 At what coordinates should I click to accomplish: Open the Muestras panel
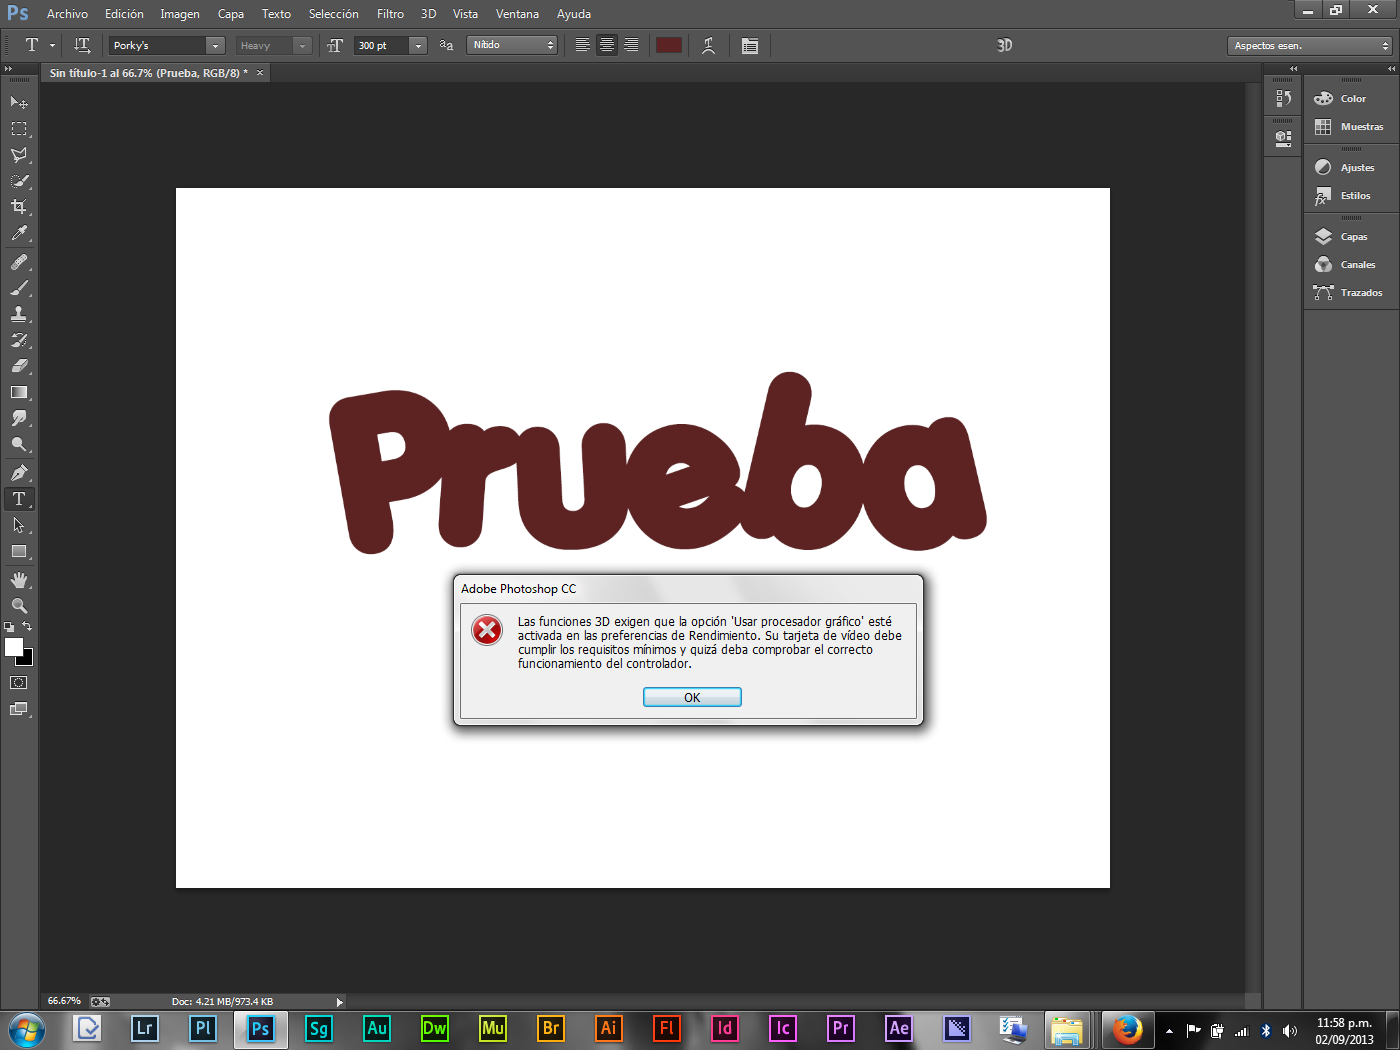[1351, 126]
